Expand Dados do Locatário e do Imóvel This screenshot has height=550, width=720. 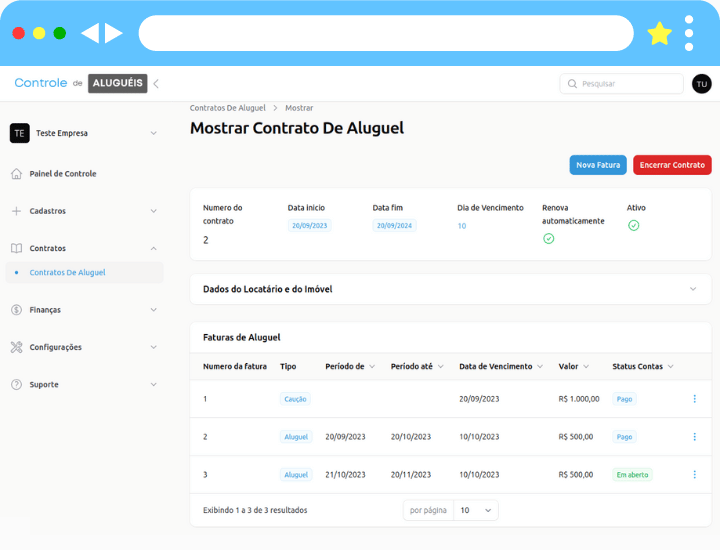point(450,289)
